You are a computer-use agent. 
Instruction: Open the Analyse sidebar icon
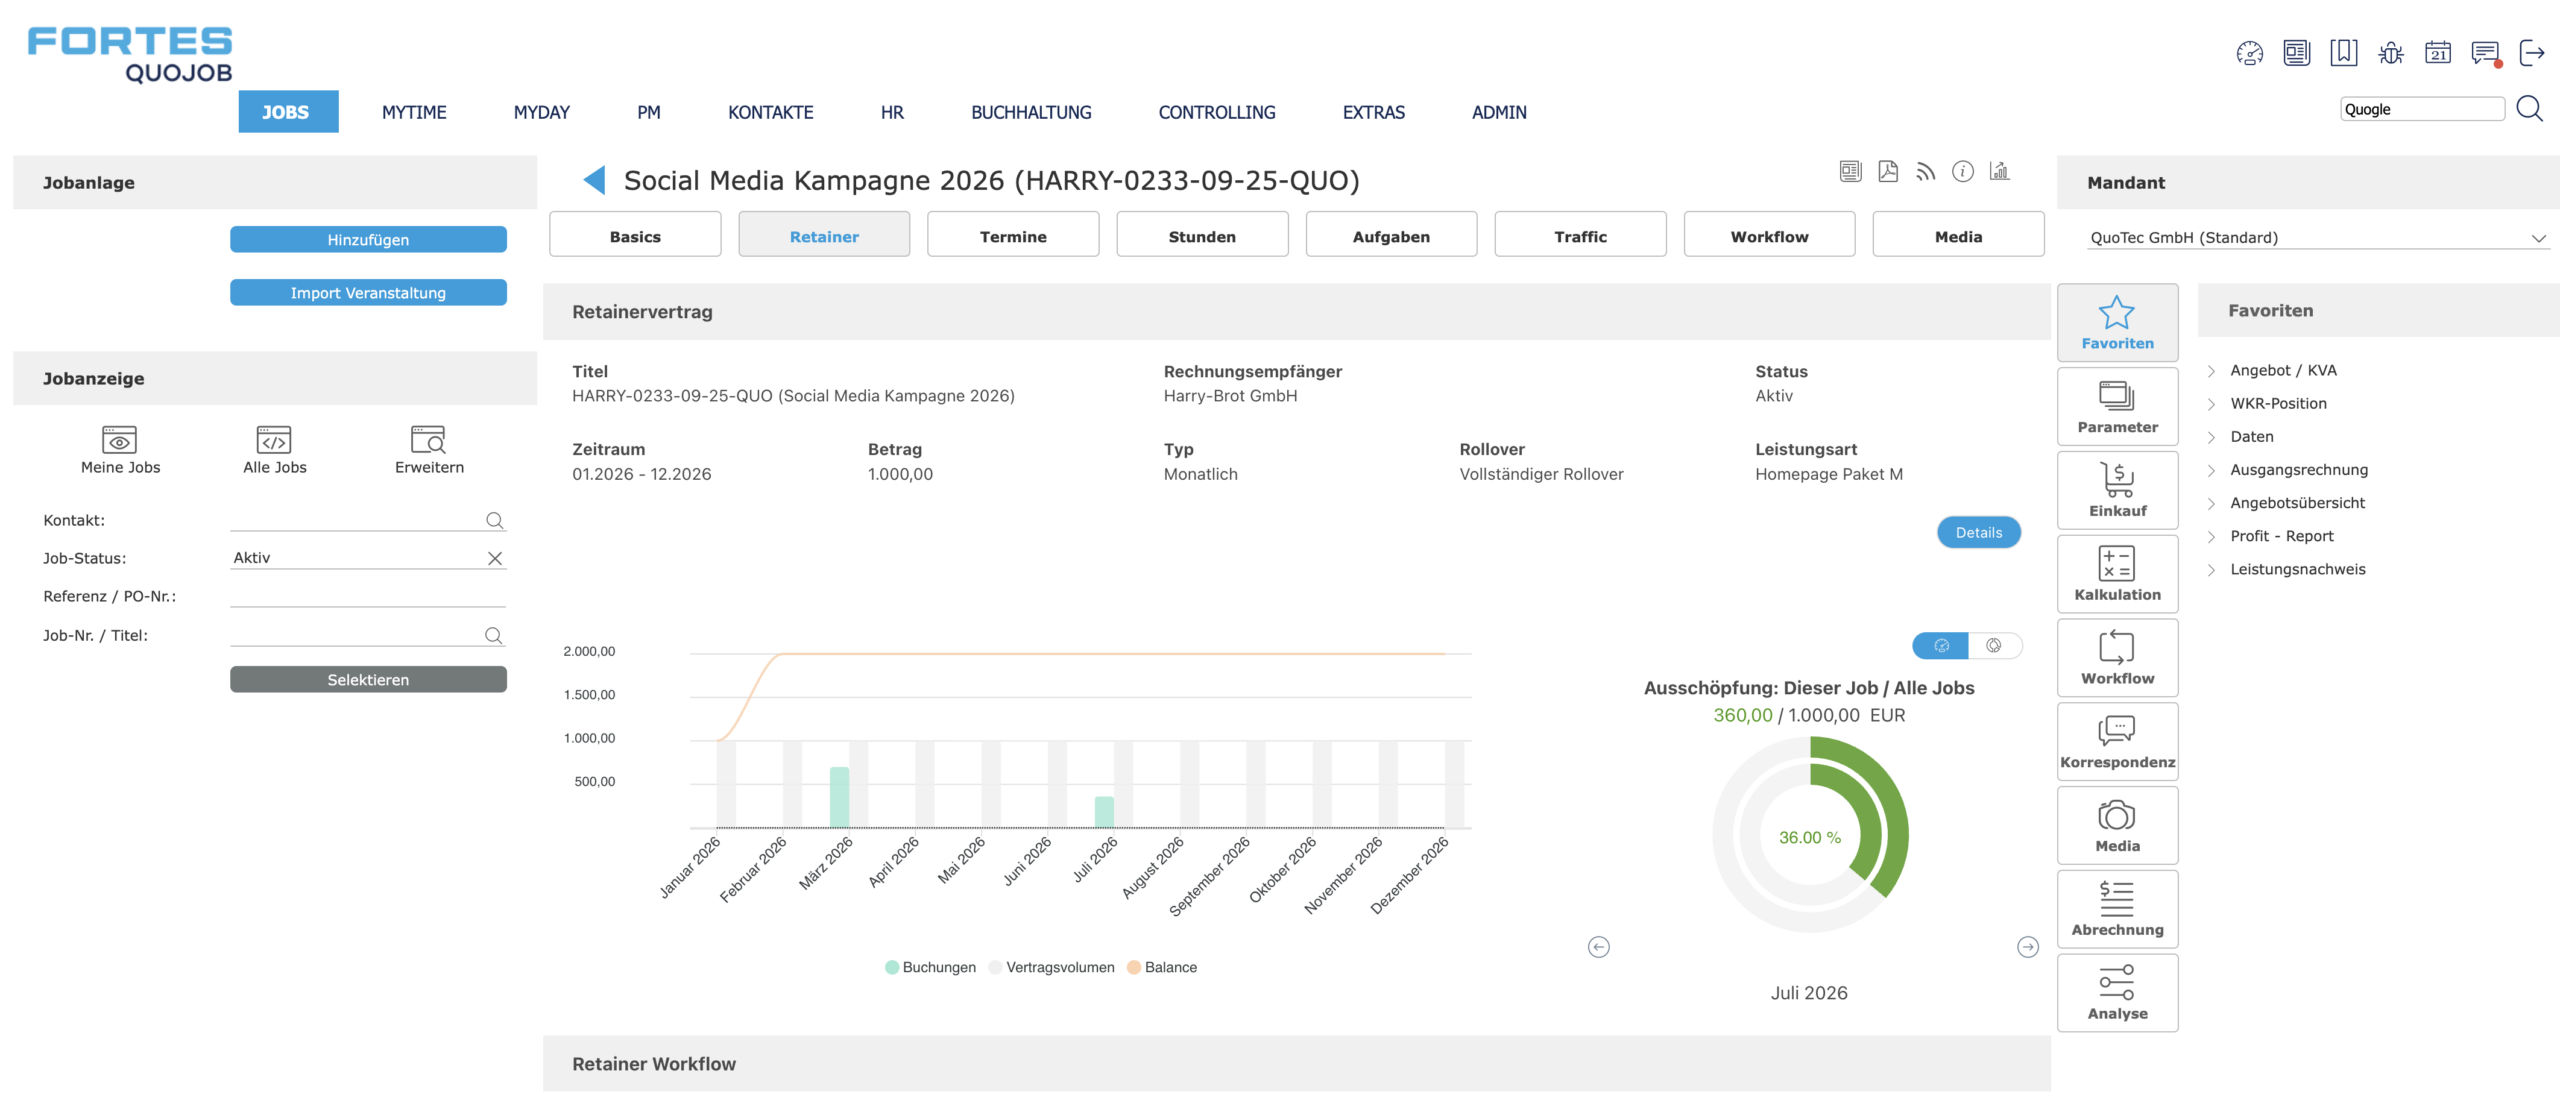click(2117, 992)
